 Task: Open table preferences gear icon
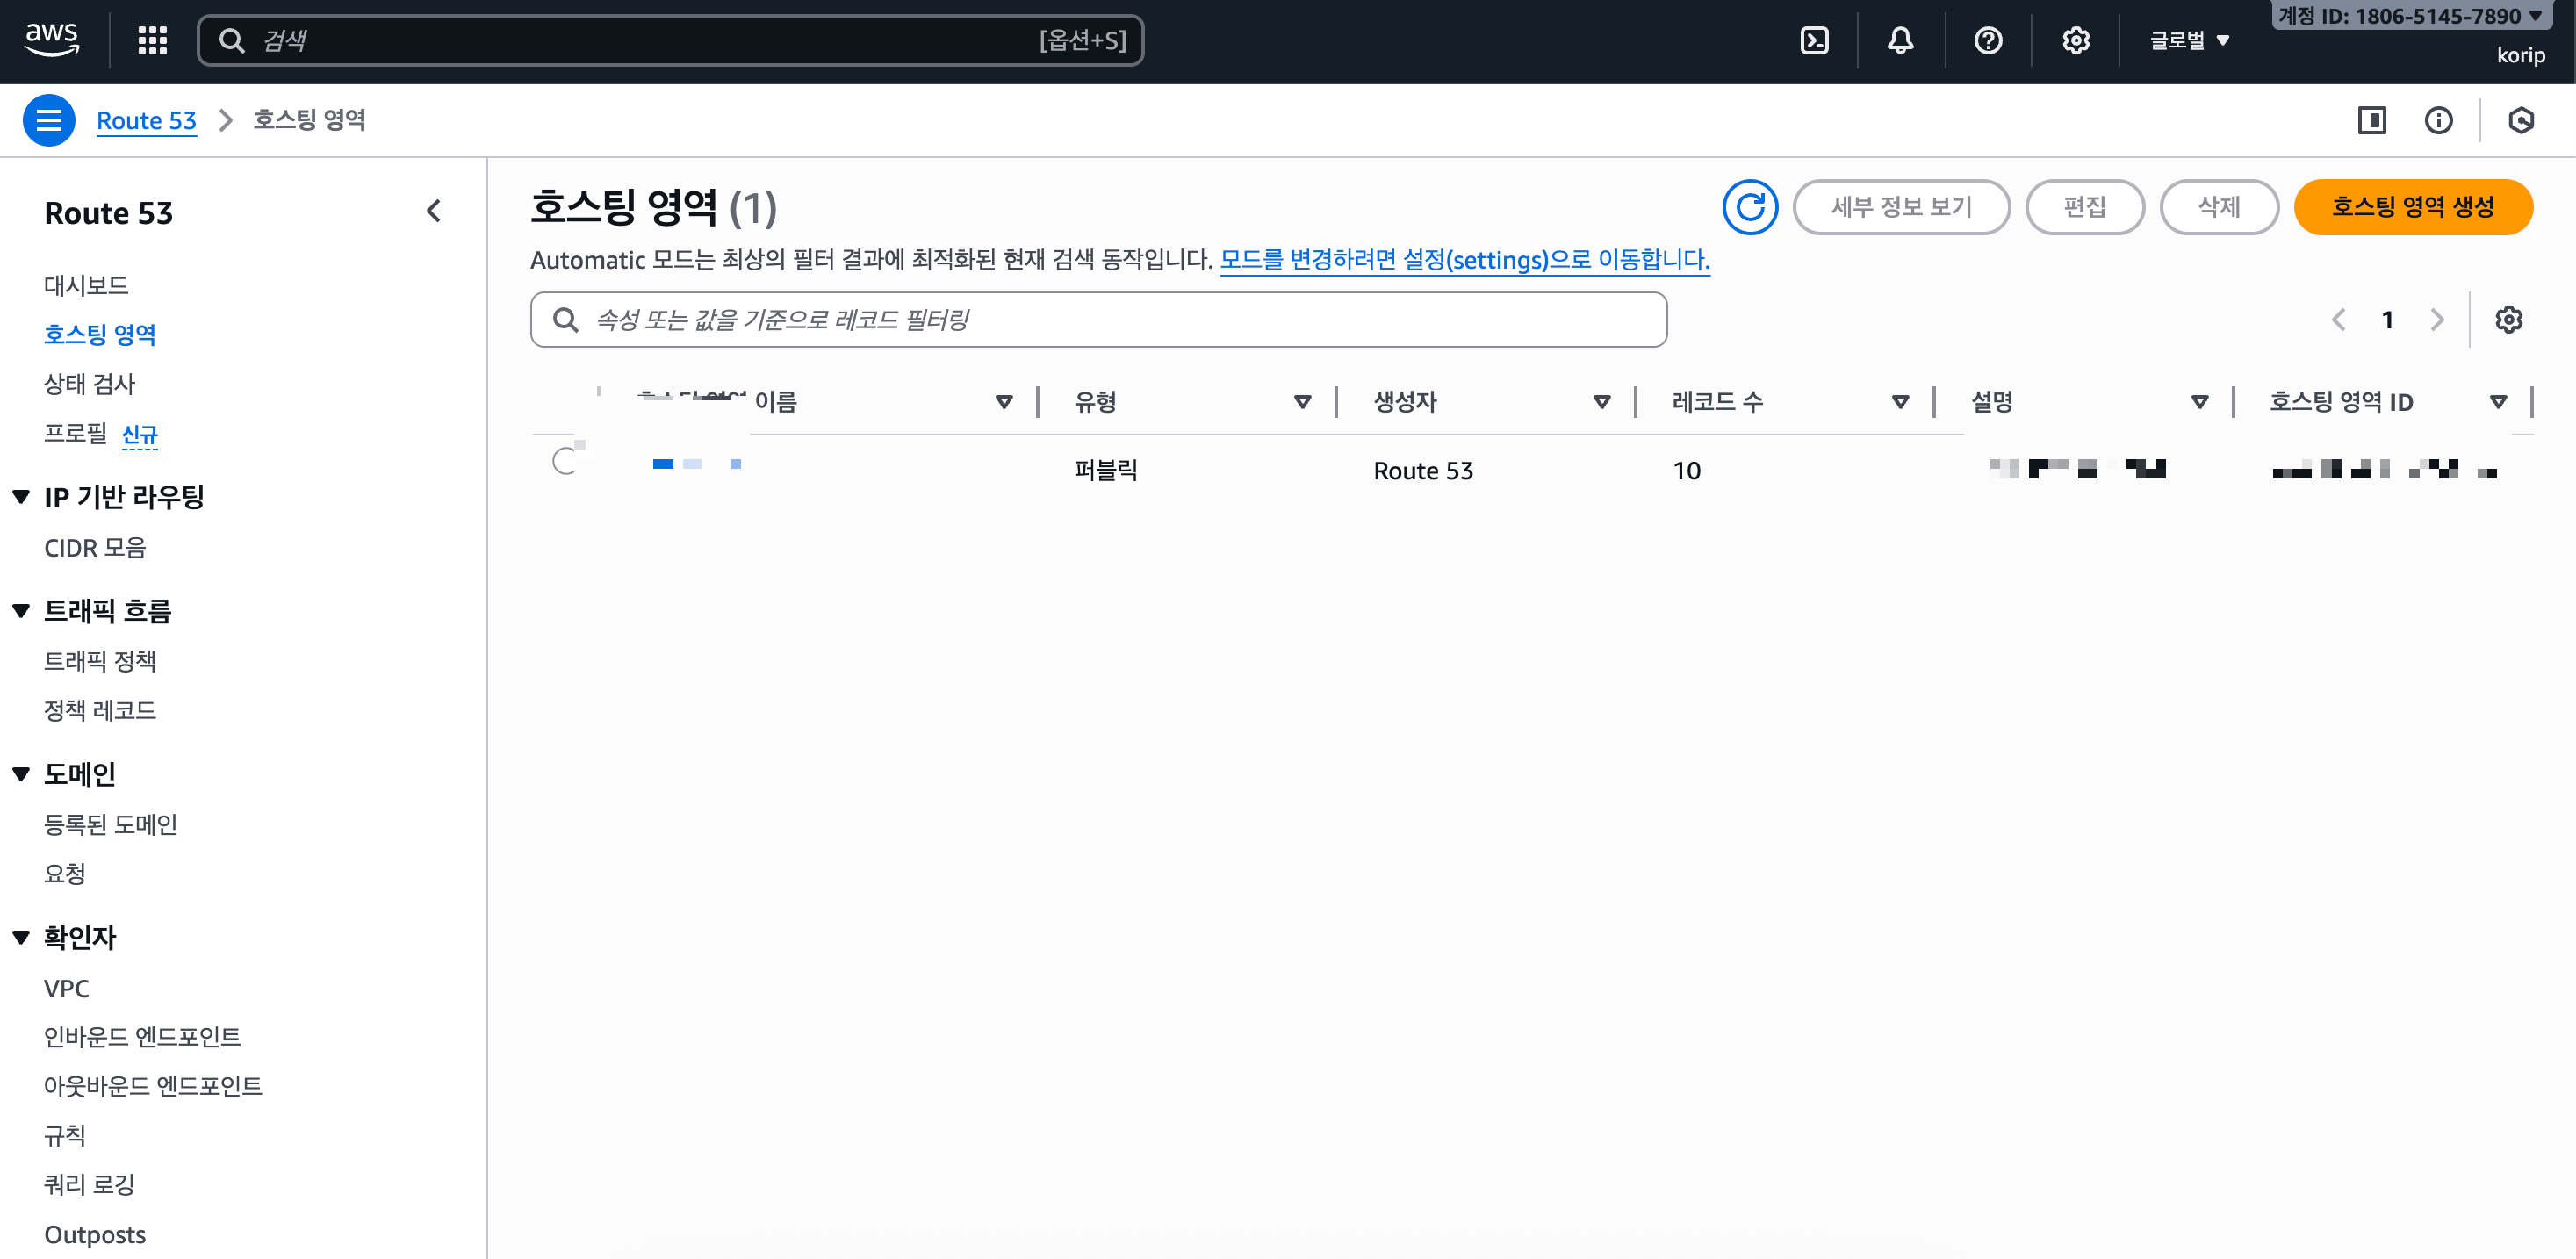[x=2508, y=320]
